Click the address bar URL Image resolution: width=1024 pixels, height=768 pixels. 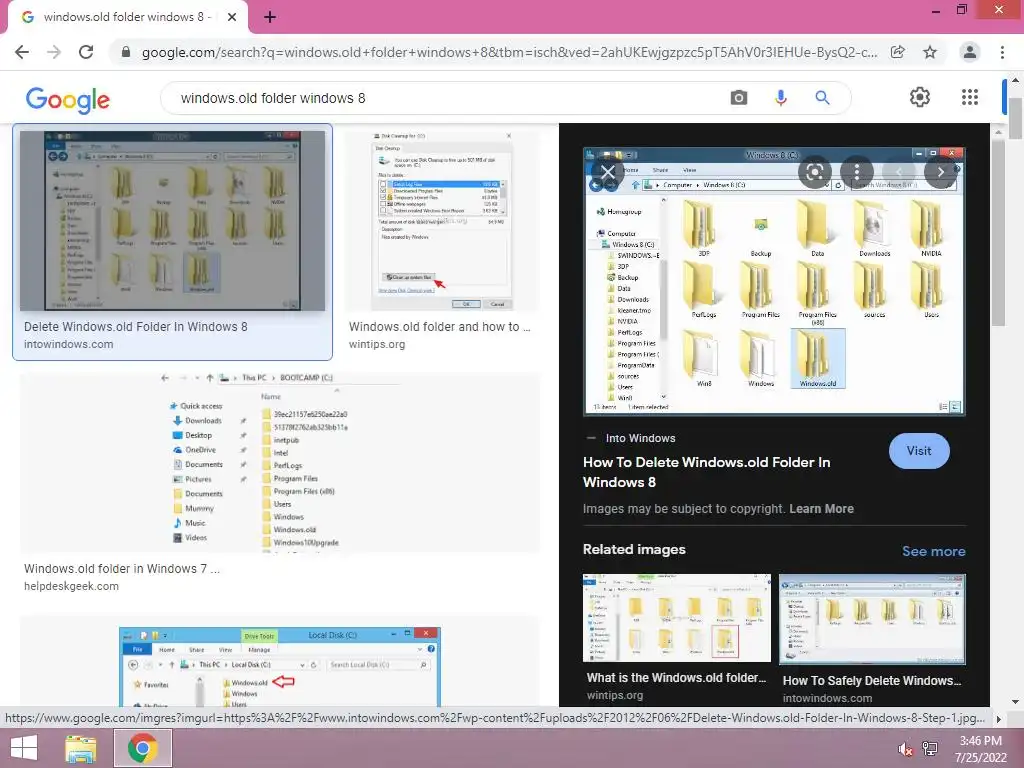[509, 52]
